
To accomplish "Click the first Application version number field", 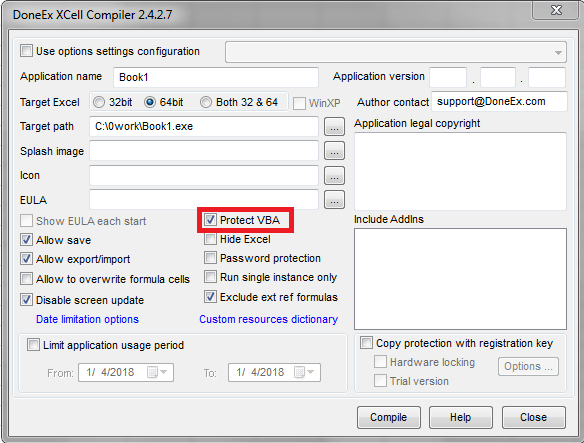I will pos(448,77).
